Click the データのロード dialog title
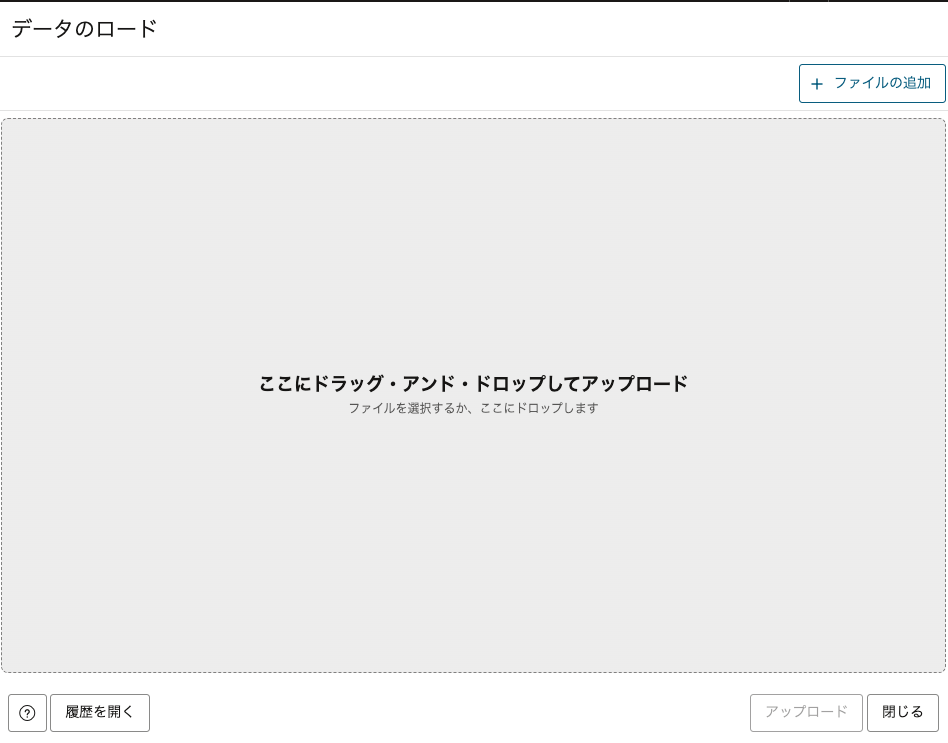 click(x=83, y=30)
